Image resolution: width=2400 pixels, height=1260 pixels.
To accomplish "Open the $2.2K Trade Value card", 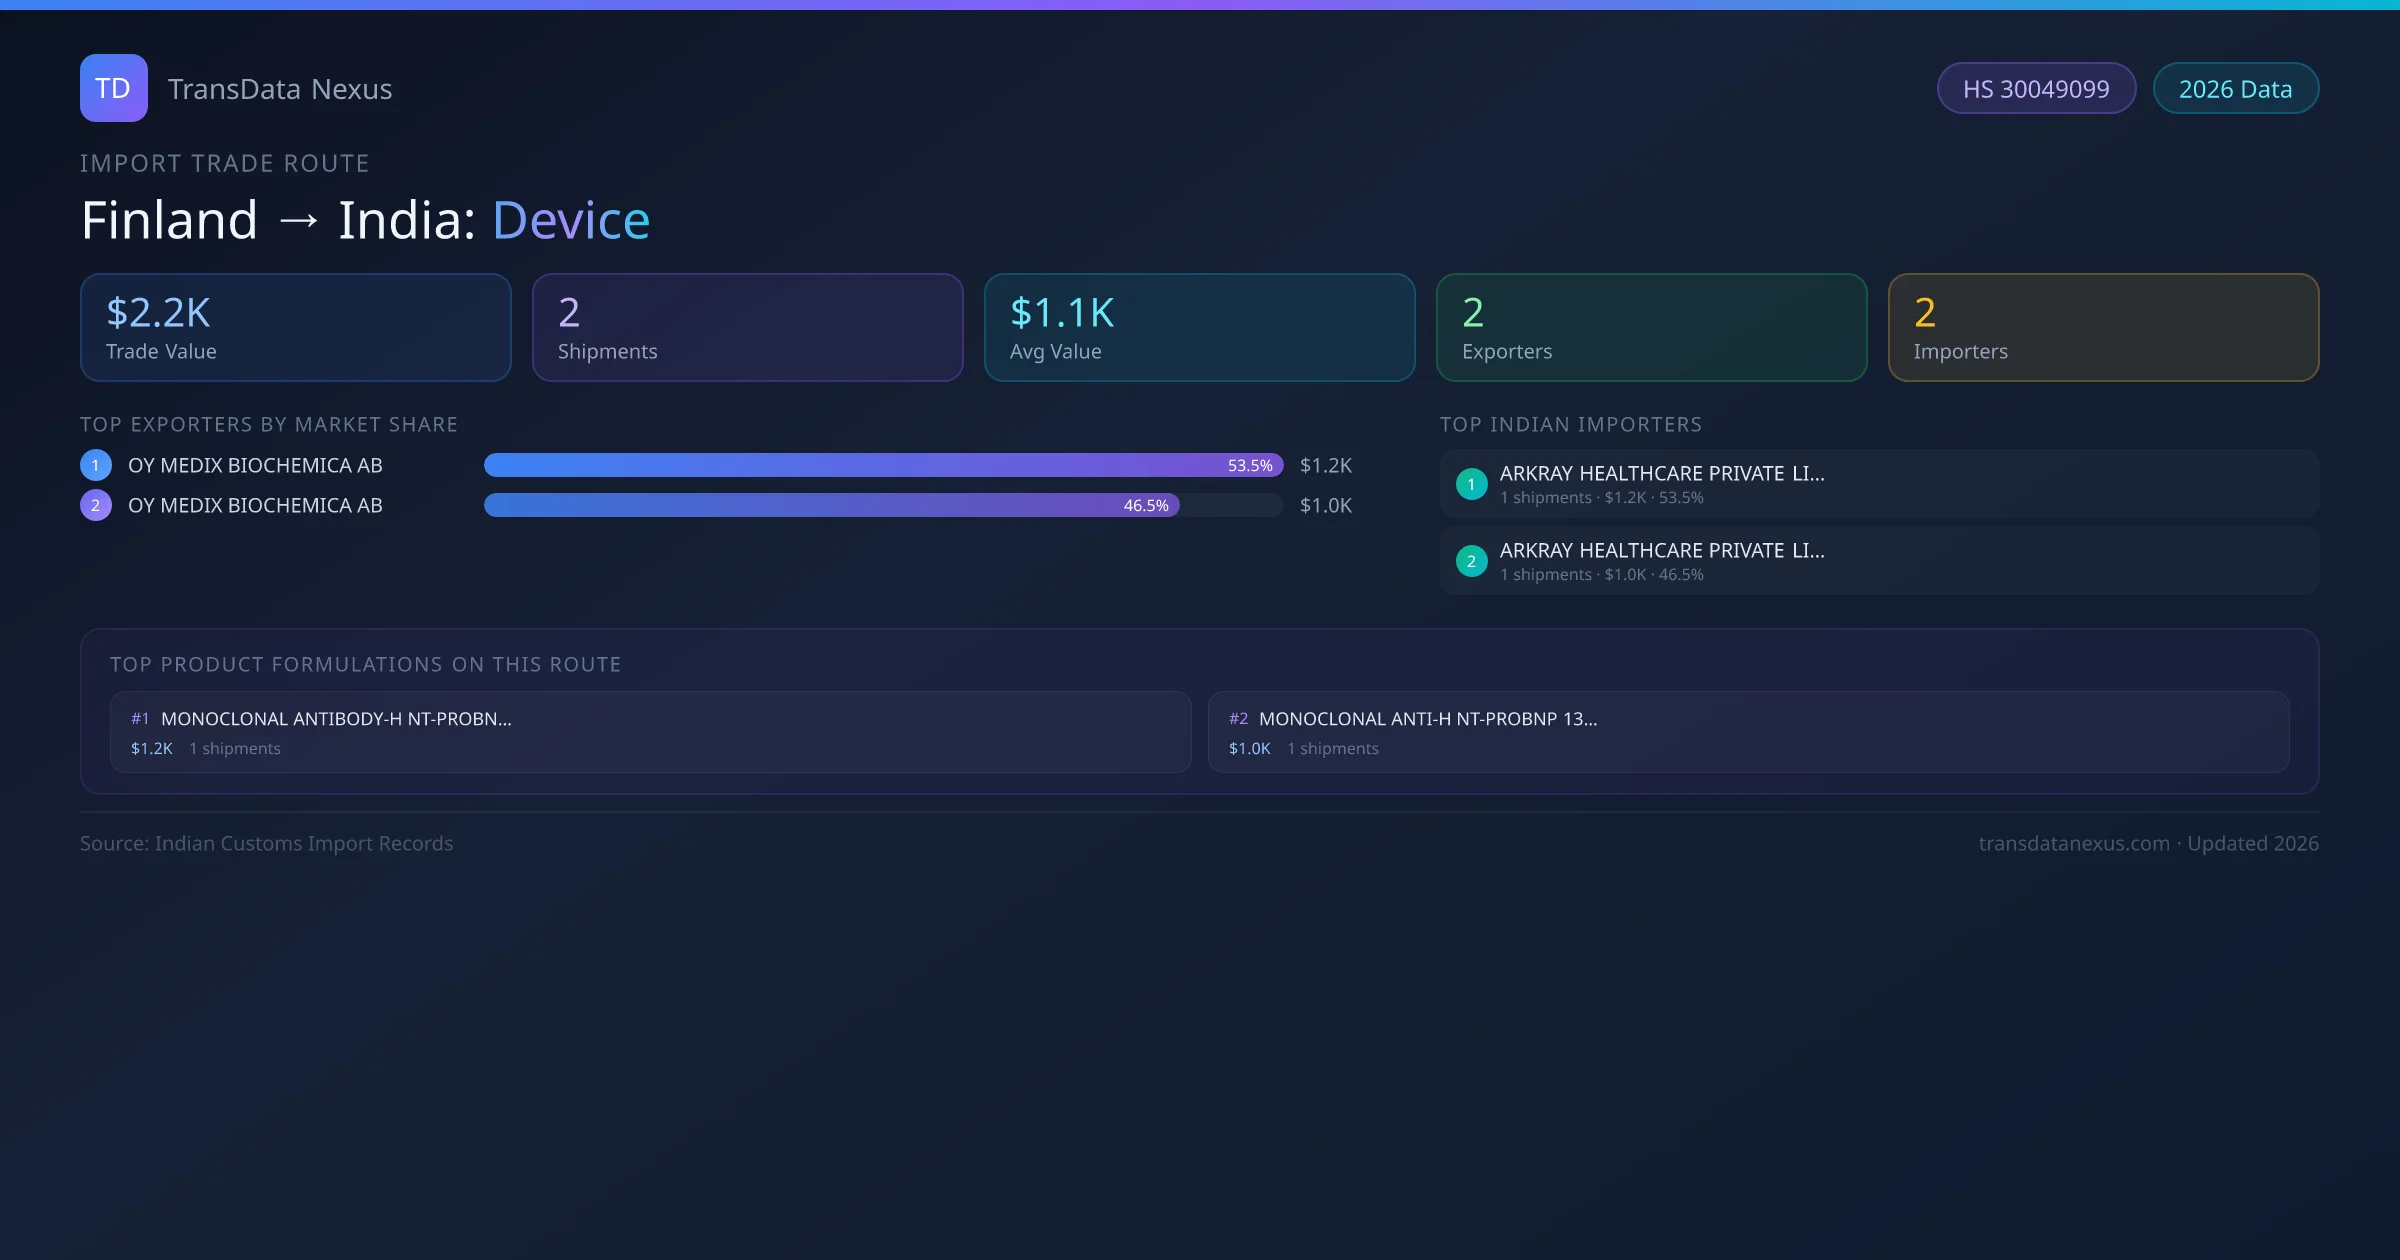I will [295, 328].
